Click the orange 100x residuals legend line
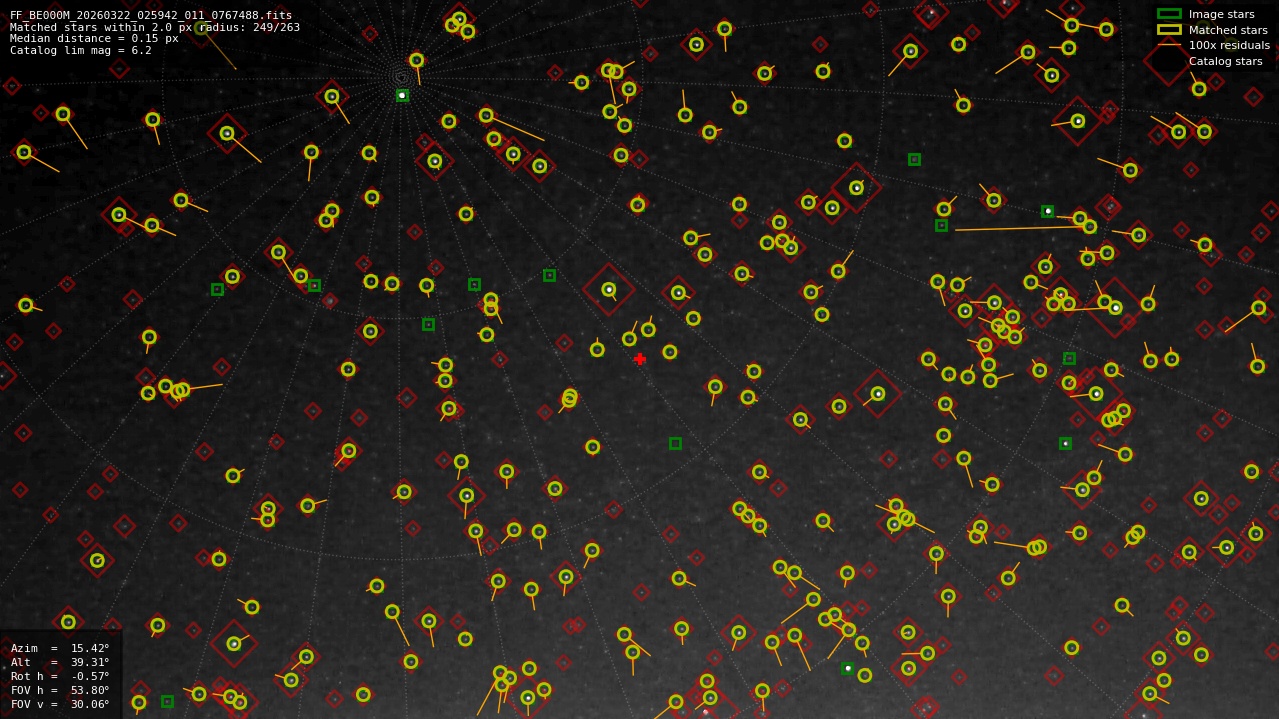 [1169, 45]
